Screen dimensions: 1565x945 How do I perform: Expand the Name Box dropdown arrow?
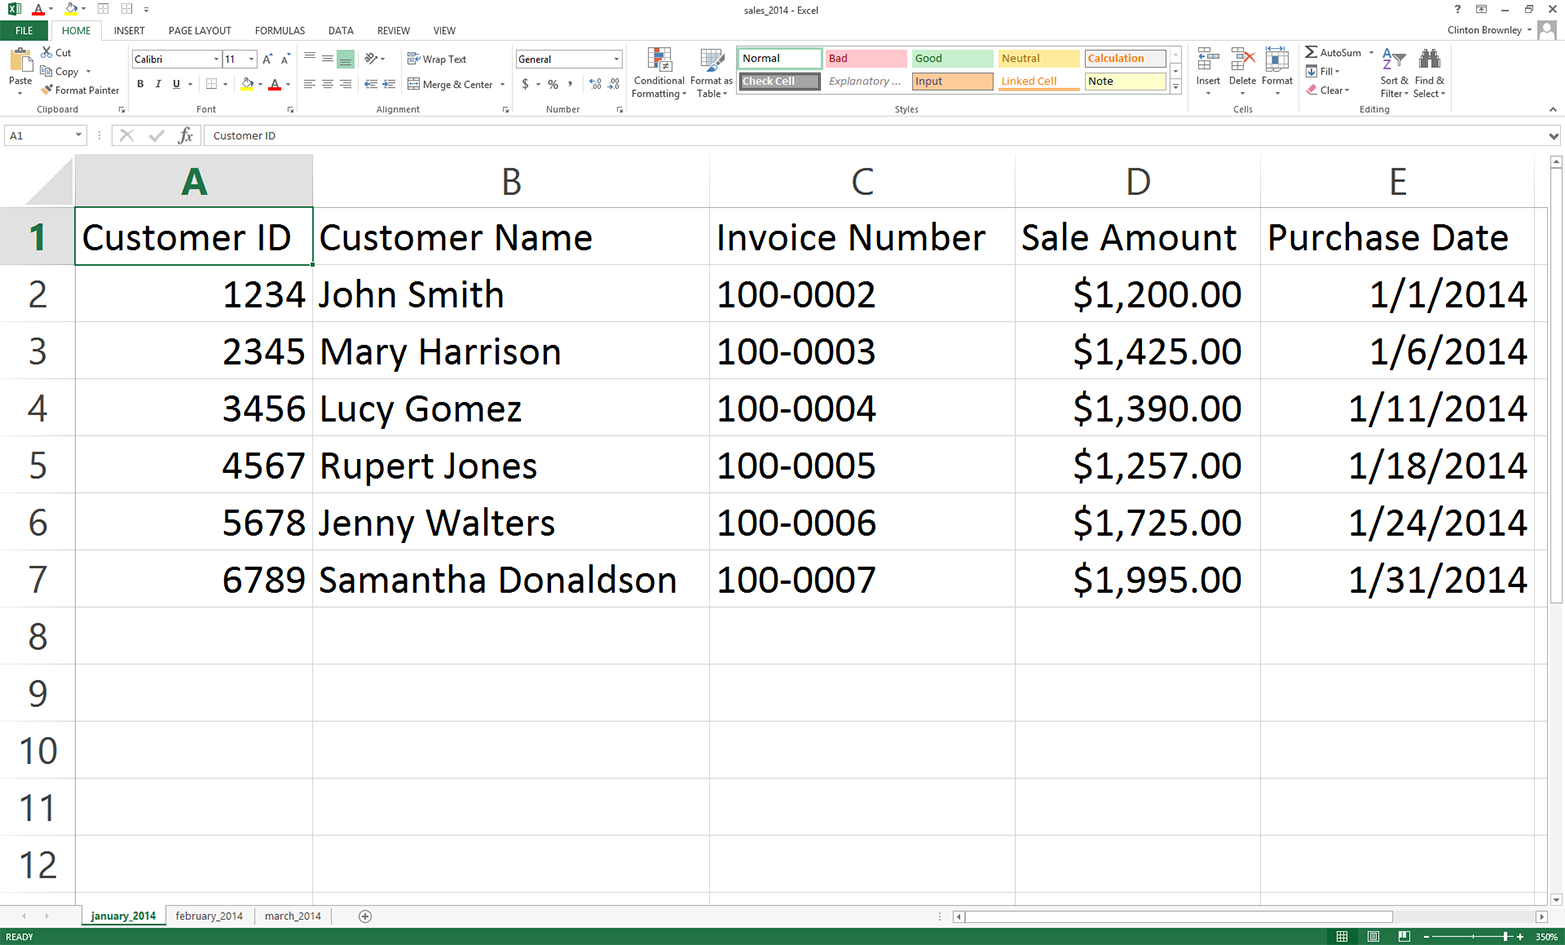coord(78,135)
